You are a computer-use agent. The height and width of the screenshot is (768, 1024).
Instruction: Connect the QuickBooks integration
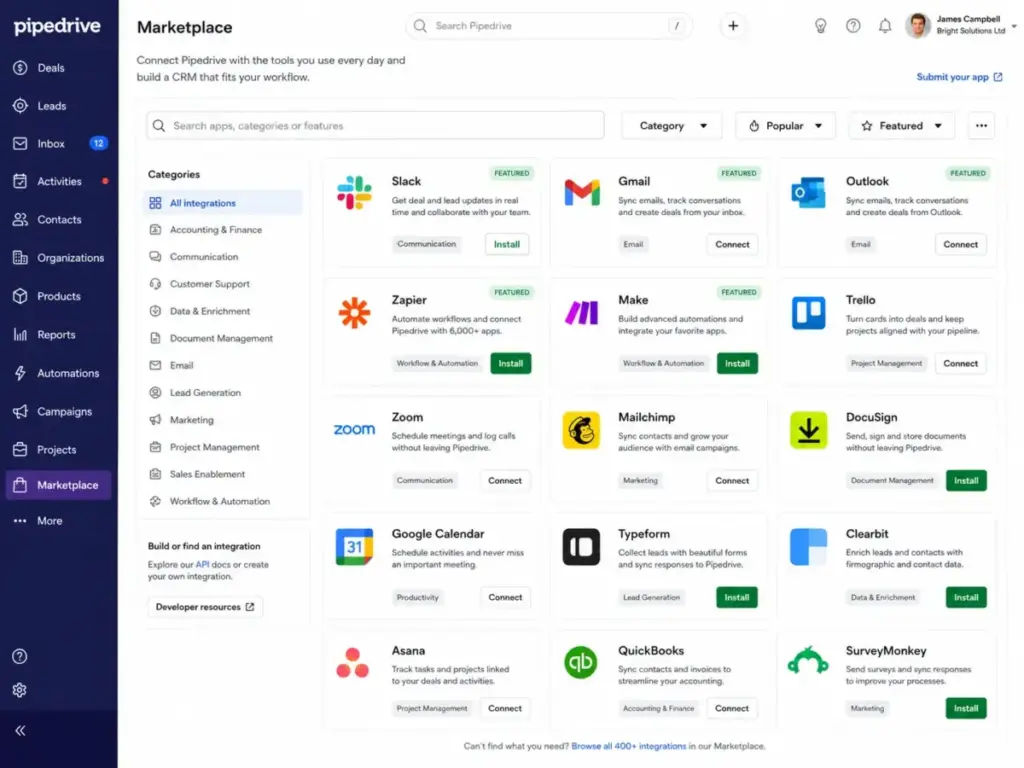tap(731, 709)
